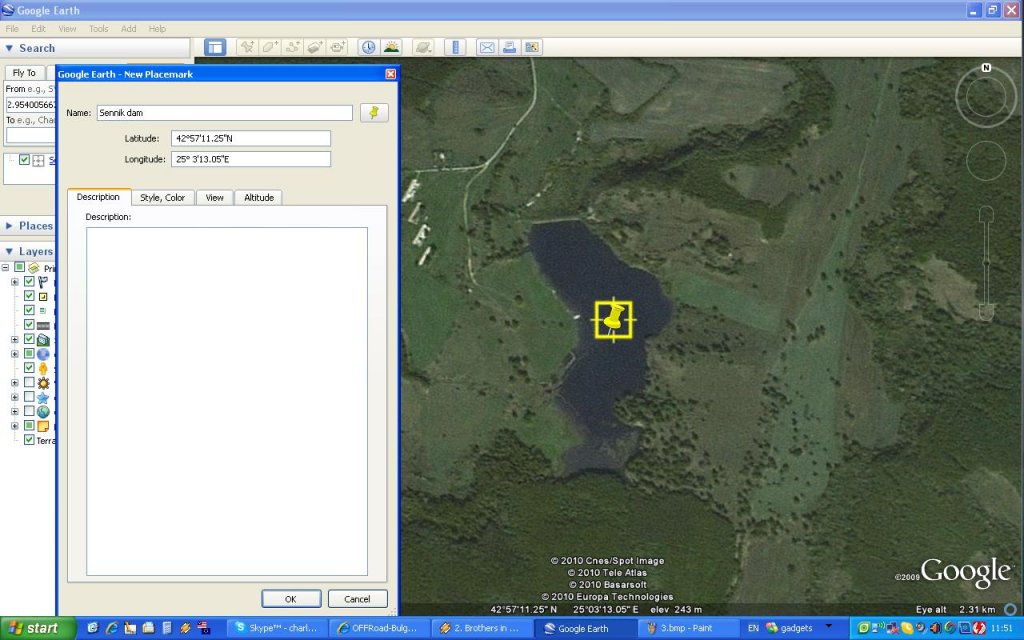Image resolution: width=1024 pixels, height=640 pixels.
Task: Switch to the Style, Color tab
Action: click(162, 198)
